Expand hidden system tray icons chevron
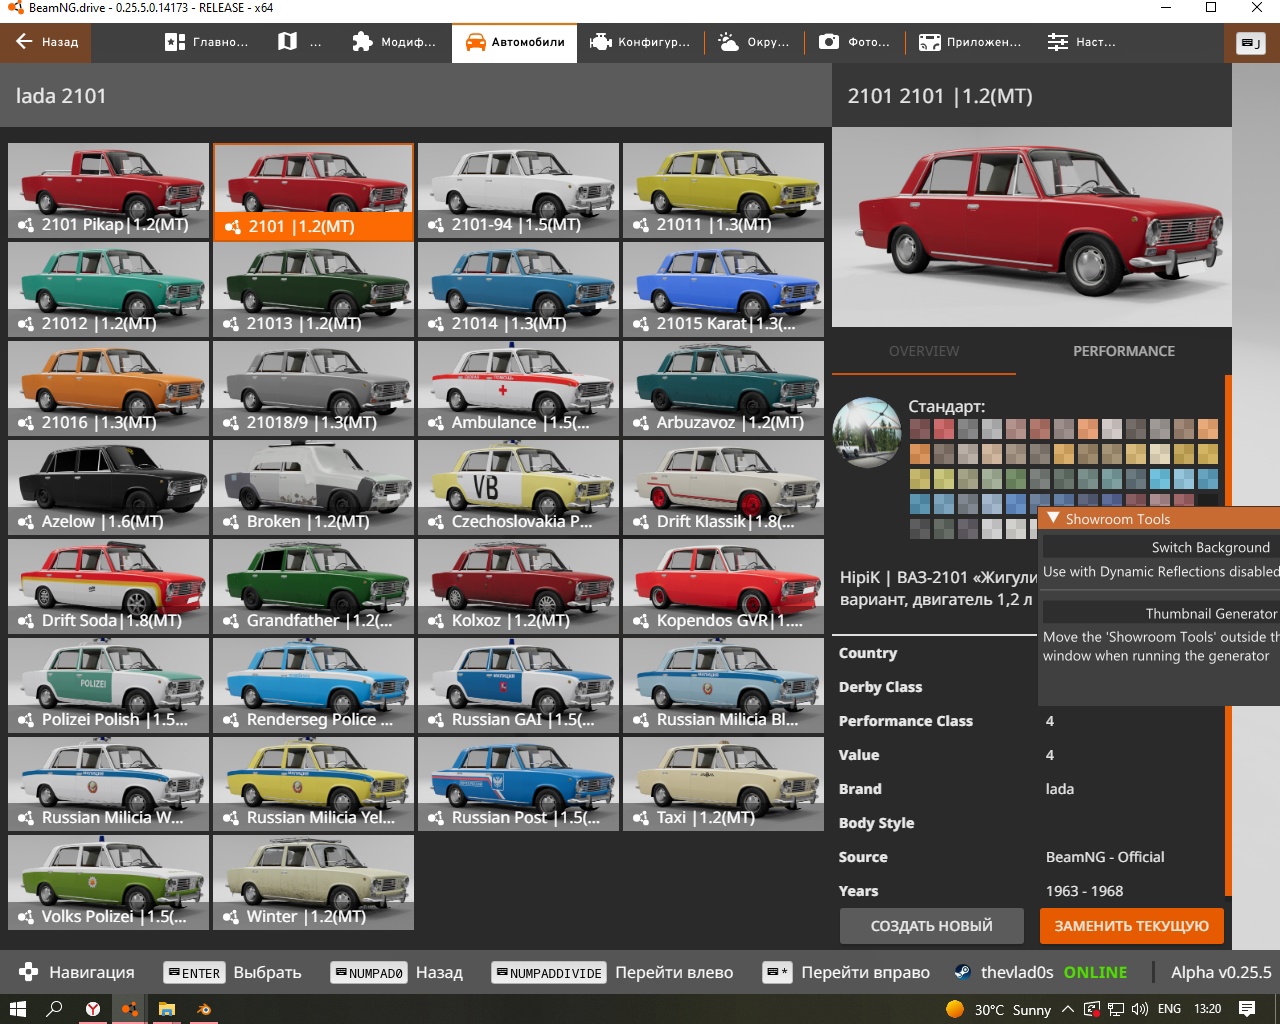Viewport: 1280px width, 1024px height. click(x=1069, y=1010)
